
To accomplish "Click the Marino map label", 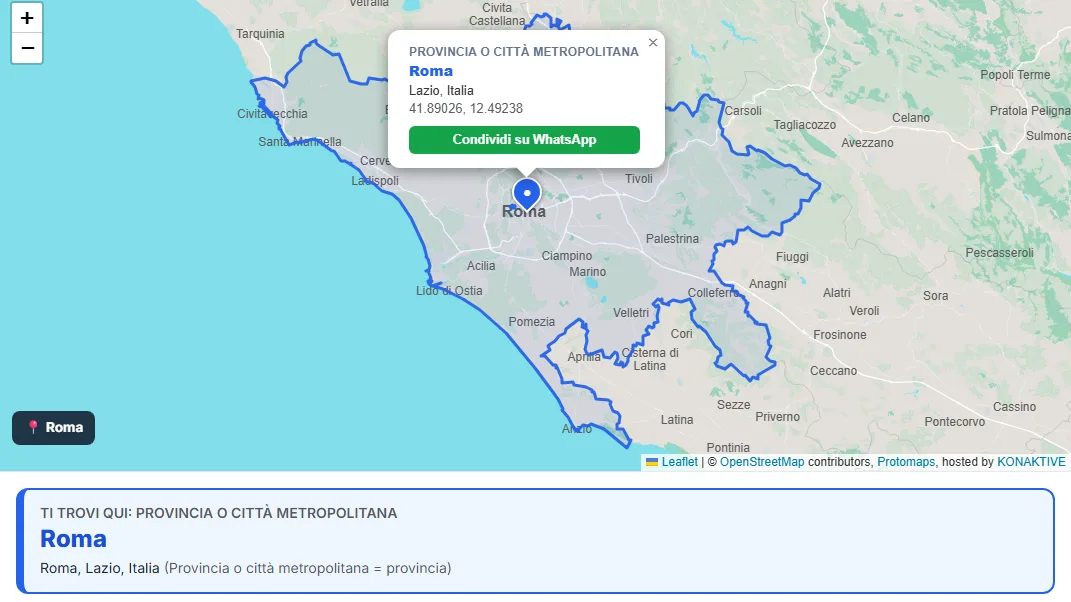I will [x=587, y=272].
